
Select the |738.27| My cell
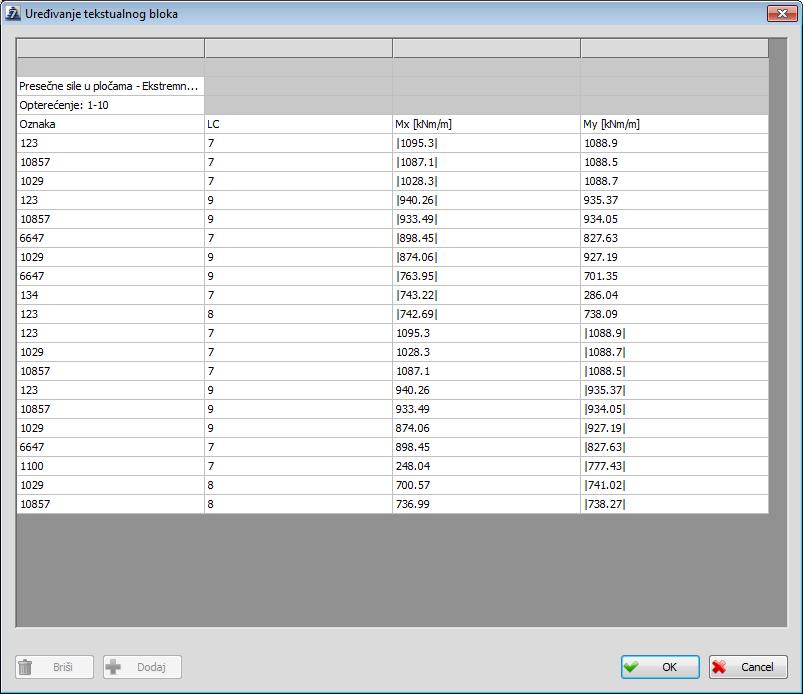pyautogui.click(x=674, y=503)
